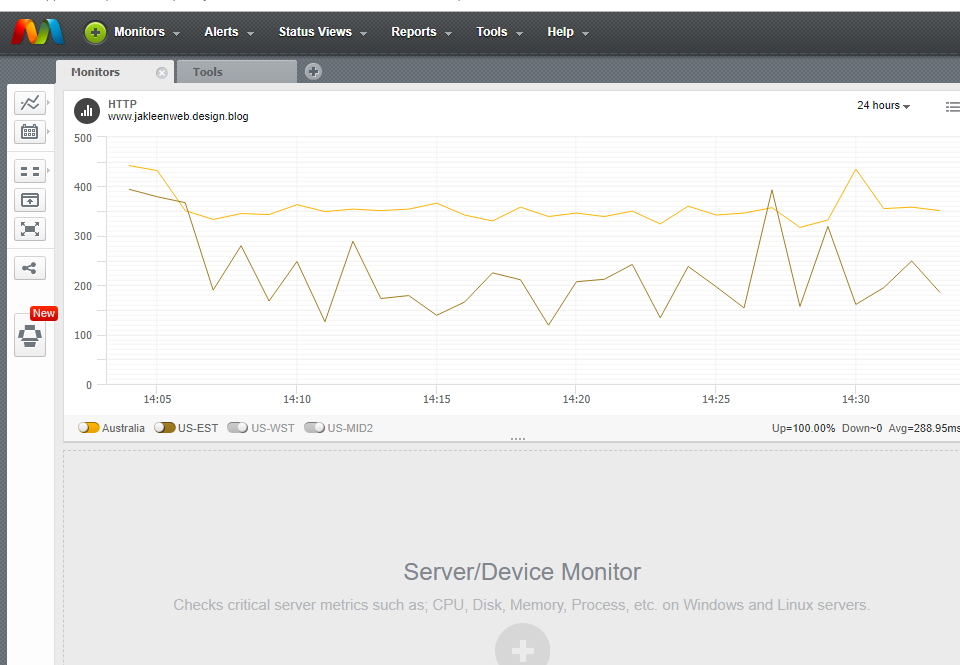This screenshot has height=665, width=960.
Task: Toggle the Australia location on the chart
Action: (x=88, y=427)
